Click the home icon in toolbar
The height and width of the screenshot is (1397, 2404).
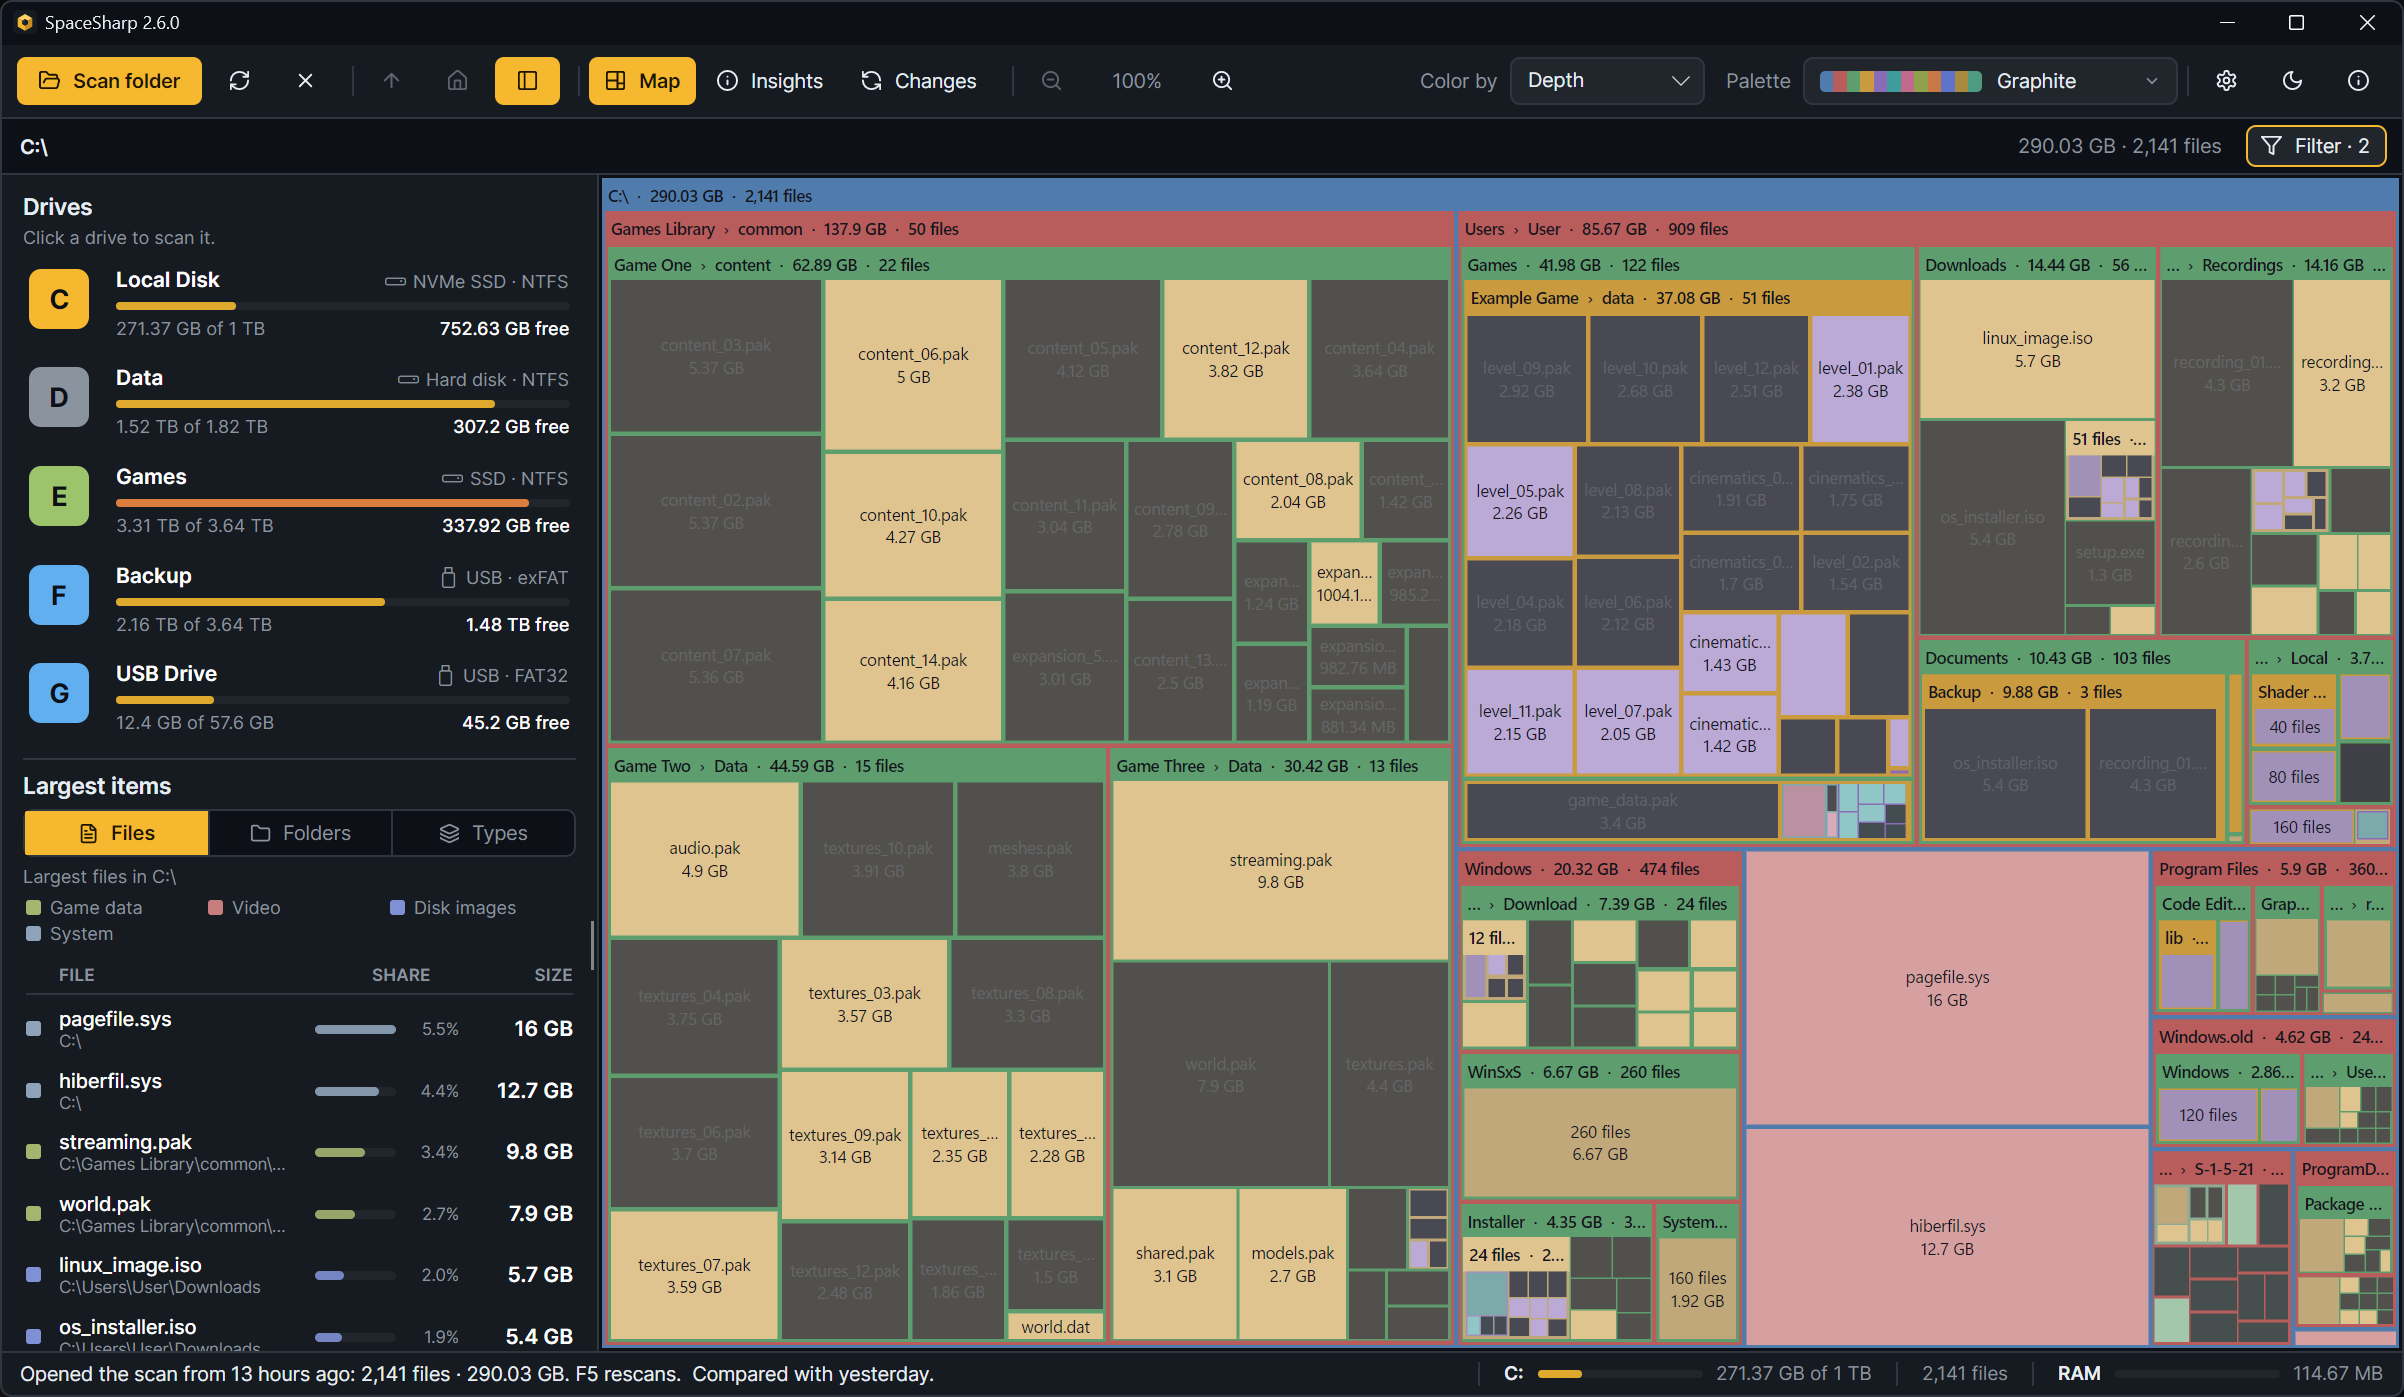[457, 81]
